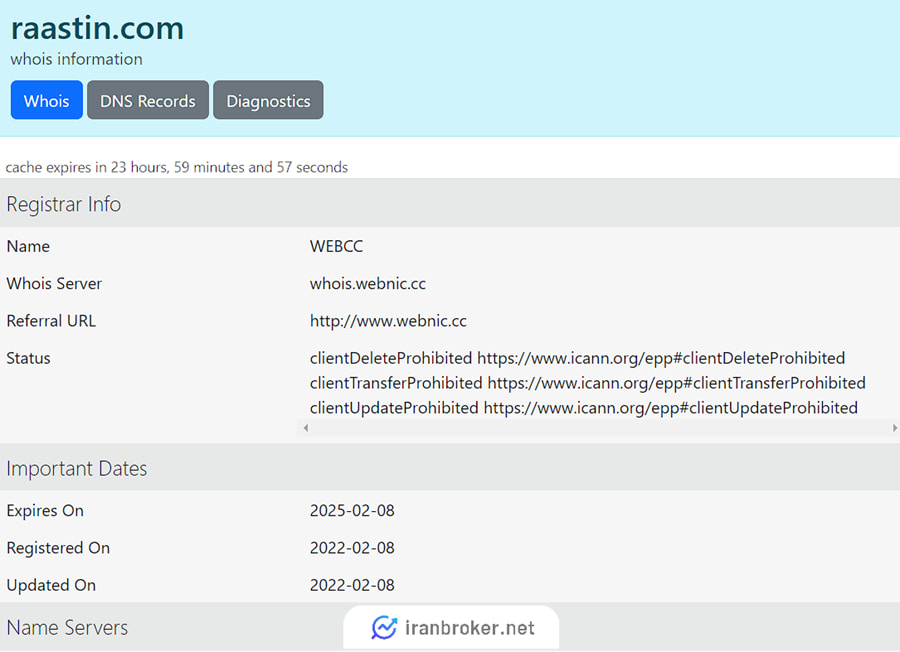Click the 'whois information' subtitle
This screenshot has height=652, width=900.
(x=76, y=59)
